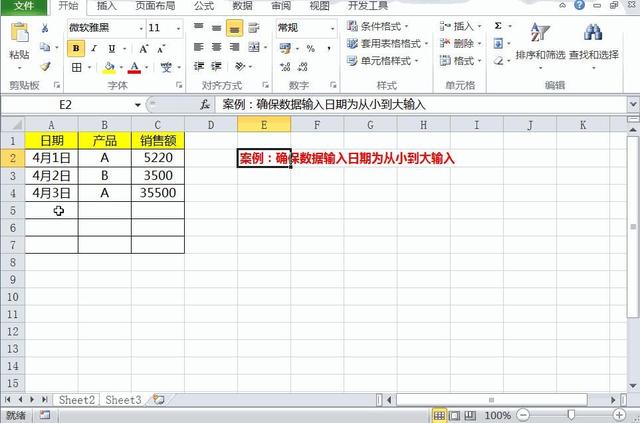
Task: Open the font name dropdown
Action: click(141, 28)
